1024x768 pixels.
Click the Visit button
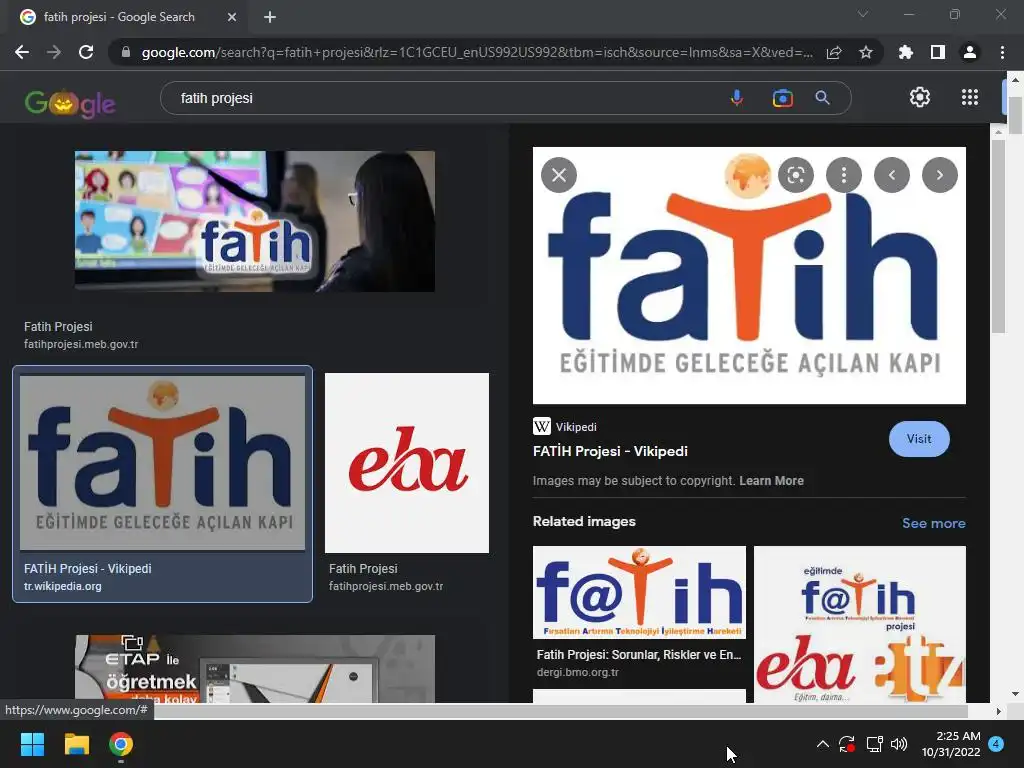coord(919,439)
